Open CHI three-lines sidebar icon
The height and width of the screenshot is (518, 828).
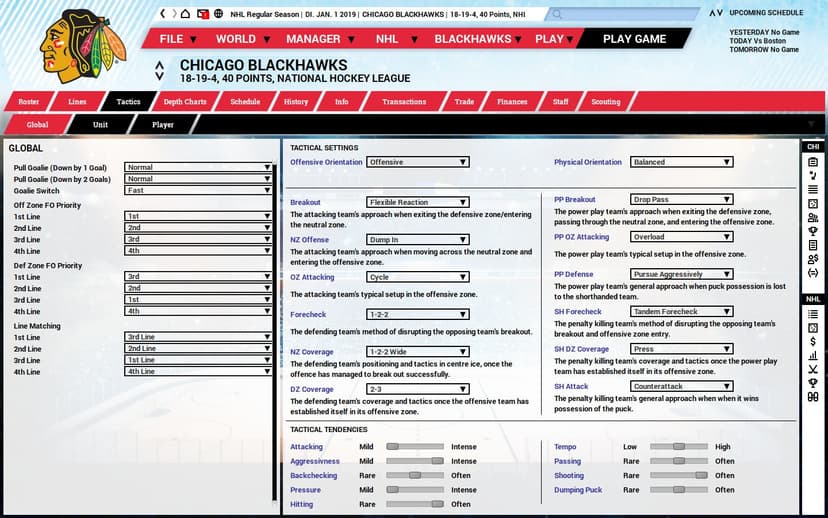(x=813, y=190)
